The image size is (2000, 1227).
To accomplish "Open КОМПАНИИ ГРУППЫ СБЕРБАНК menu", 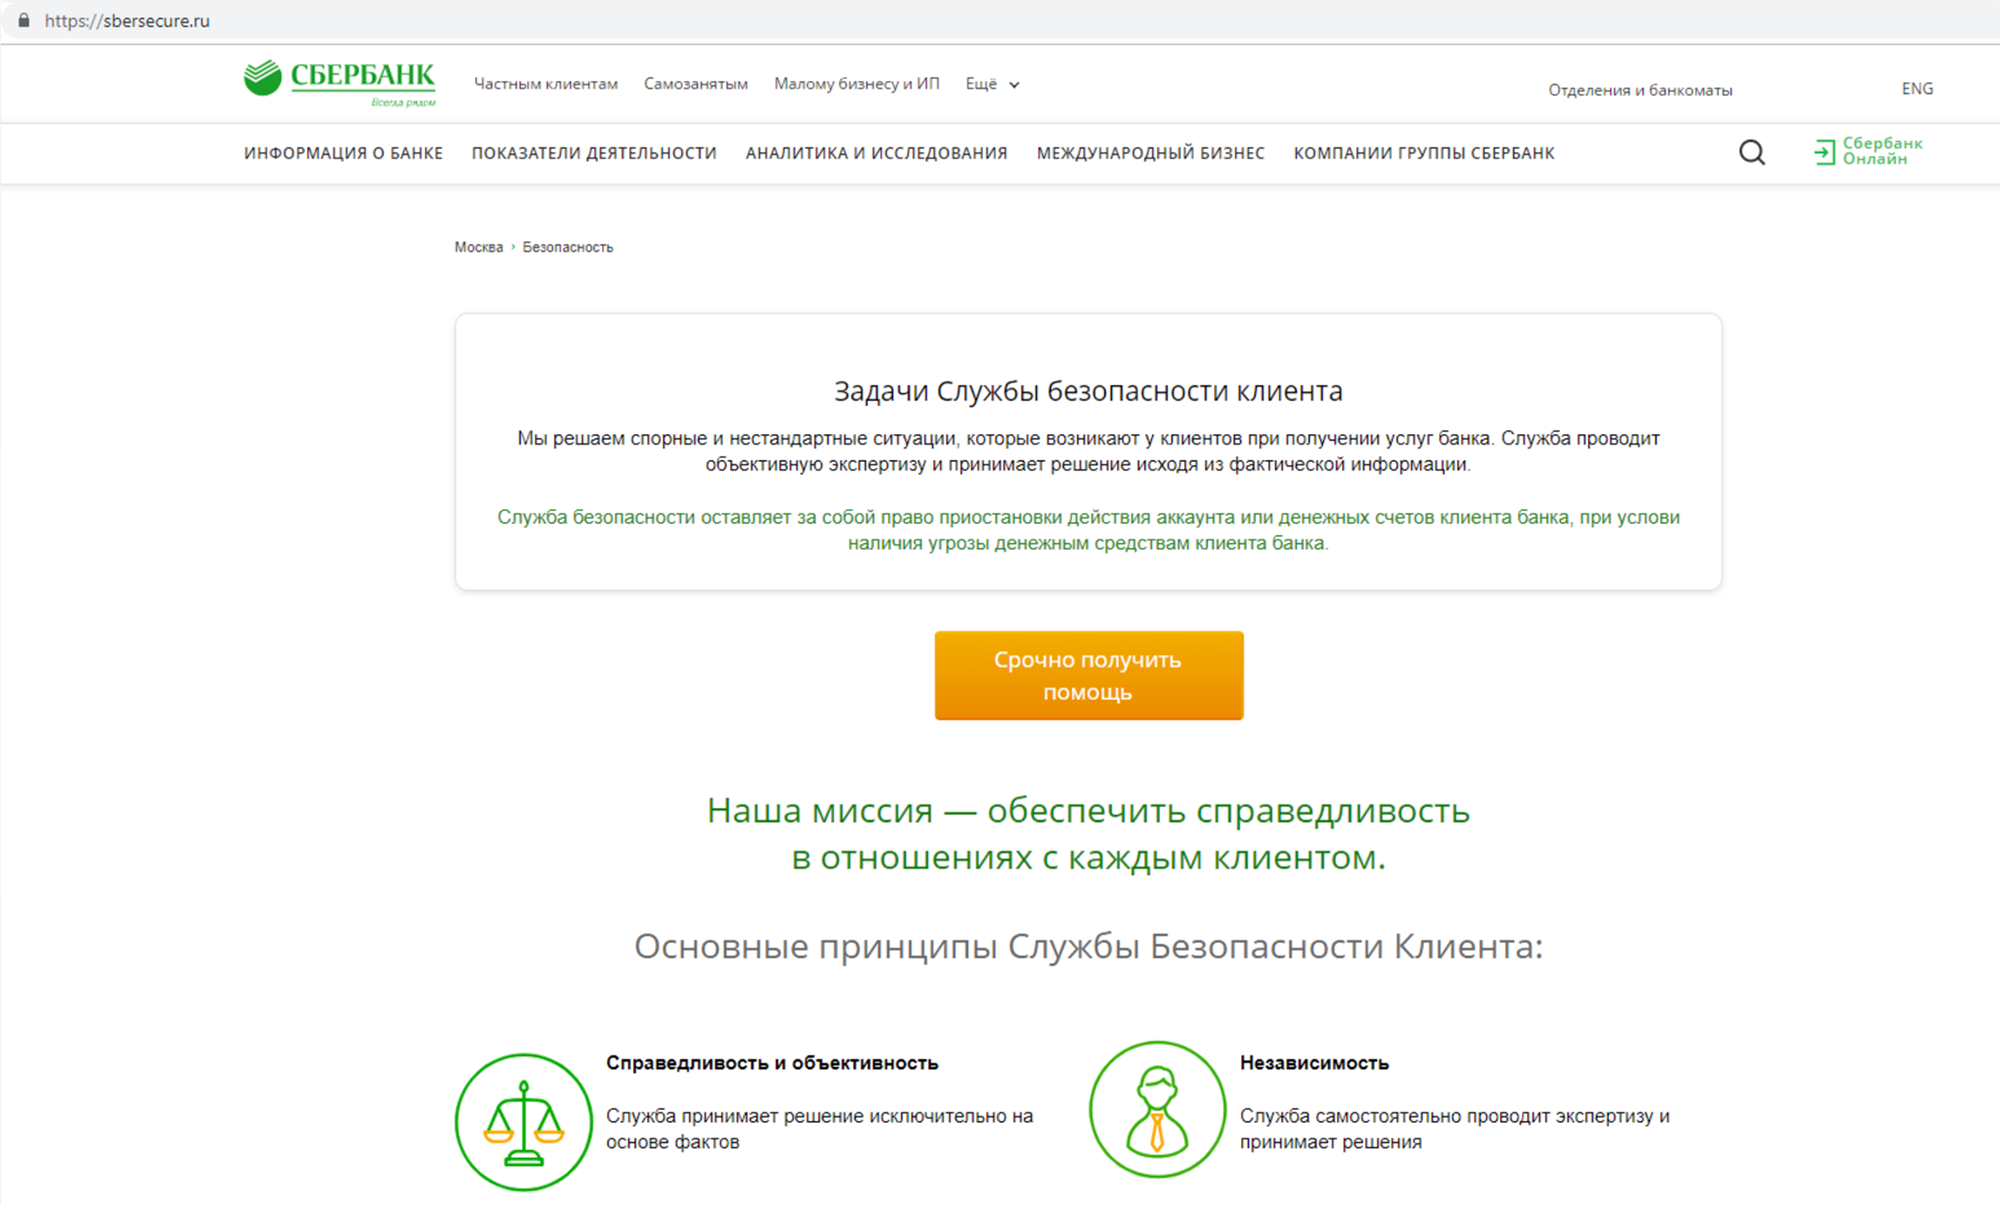I will (x=1424, y=153).
